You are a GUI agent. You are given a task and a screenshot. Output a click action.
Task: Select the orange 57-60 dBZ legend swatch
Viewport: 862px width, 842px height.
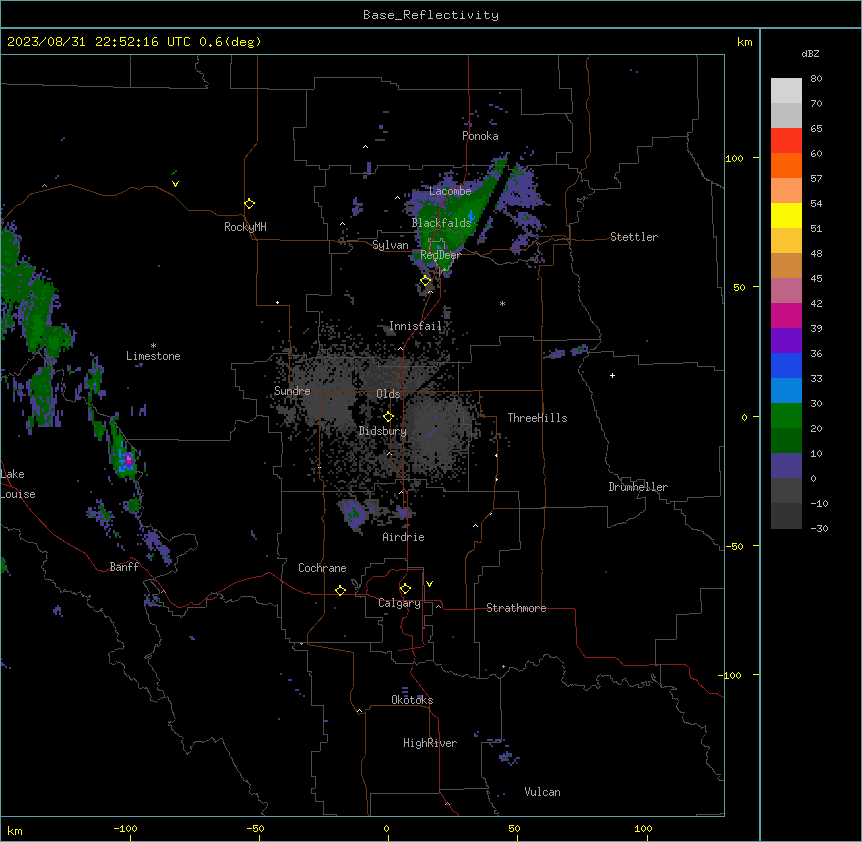(x=786, y=166)
